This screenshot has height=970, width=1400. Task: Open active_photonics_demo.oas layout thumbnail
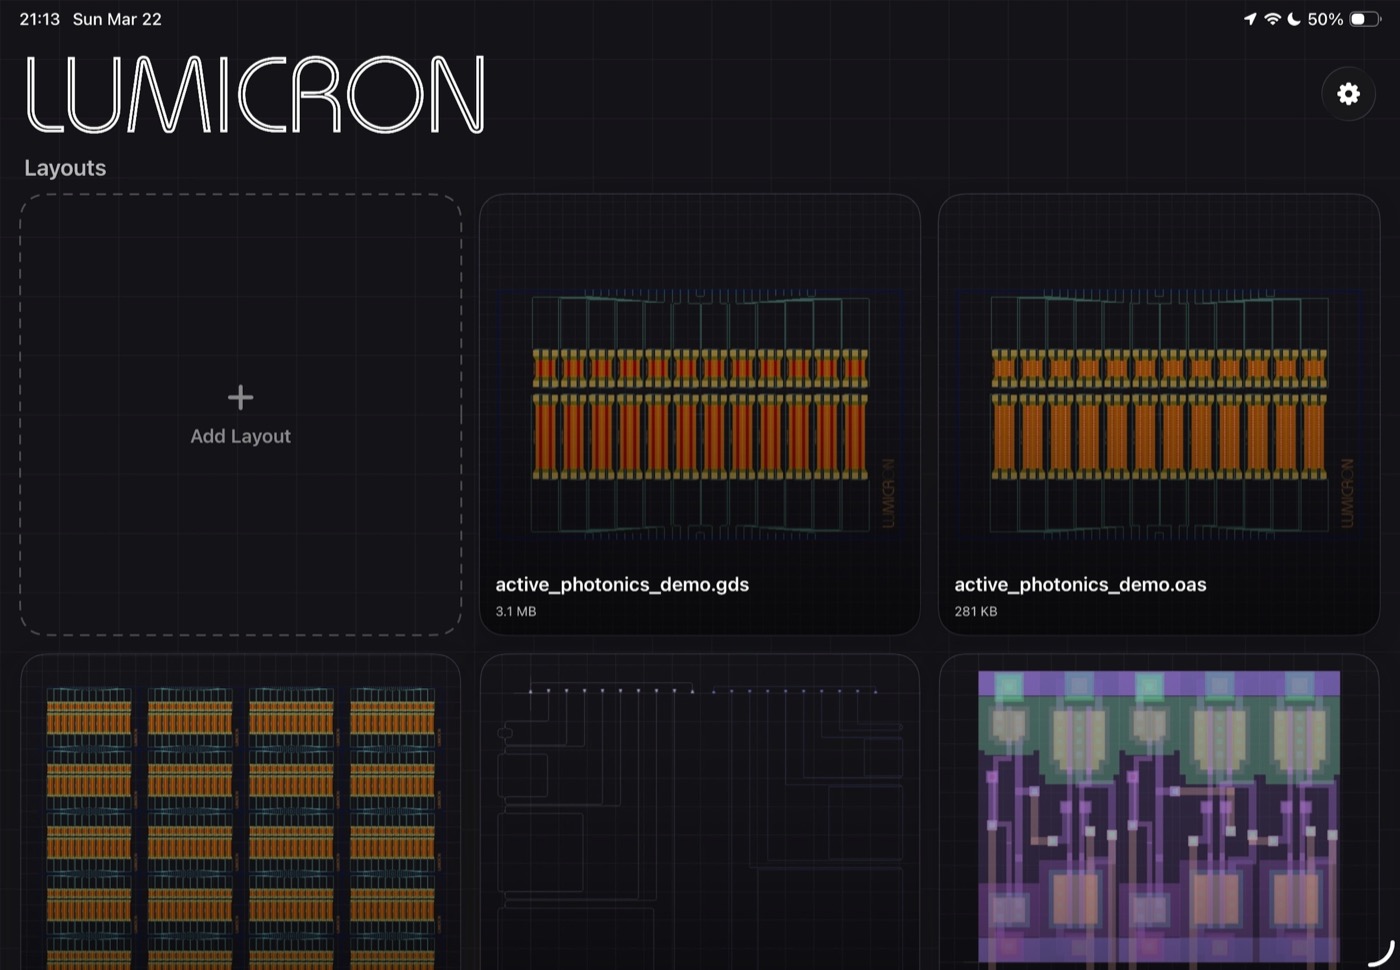[1159, 414]
